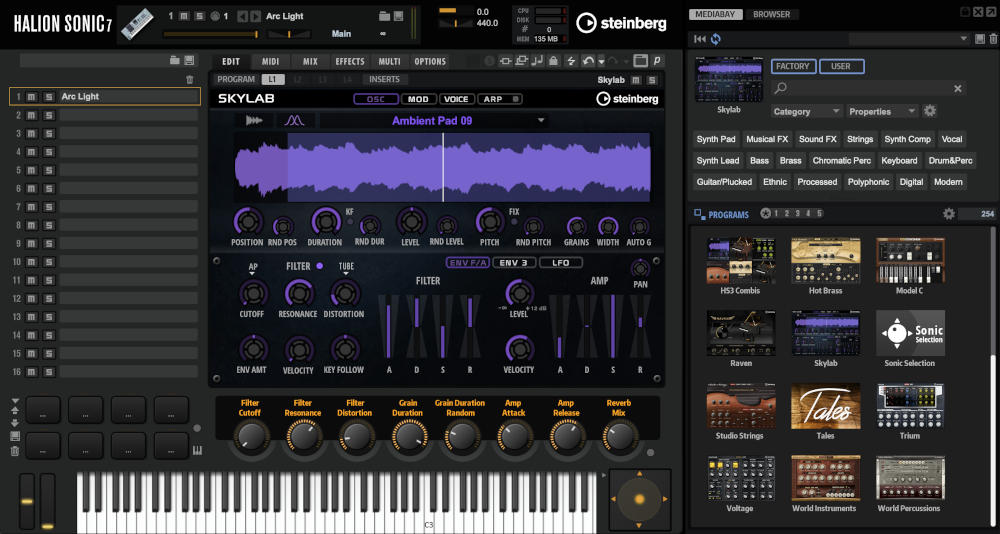This screenshot has width=1000, height=534.
Task: Click the lock icon in the toolbar
Action: 553,61
